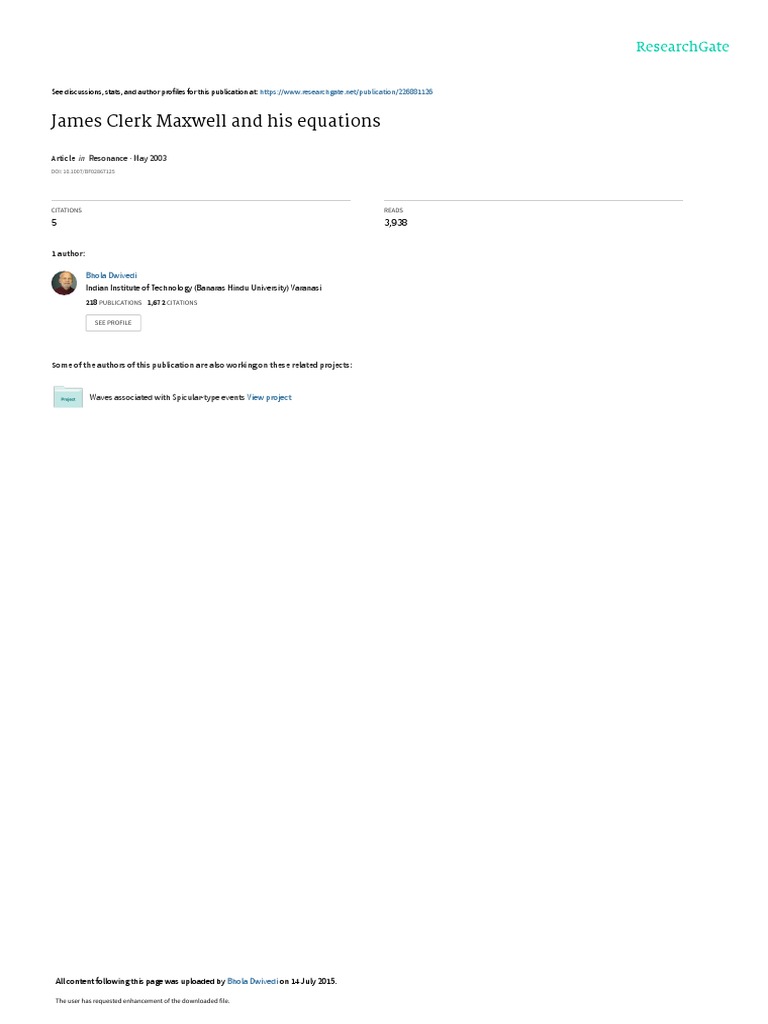Click the Indian Institute of Technology affiliation
The image size is (768, 1024).
pos(203,288)
